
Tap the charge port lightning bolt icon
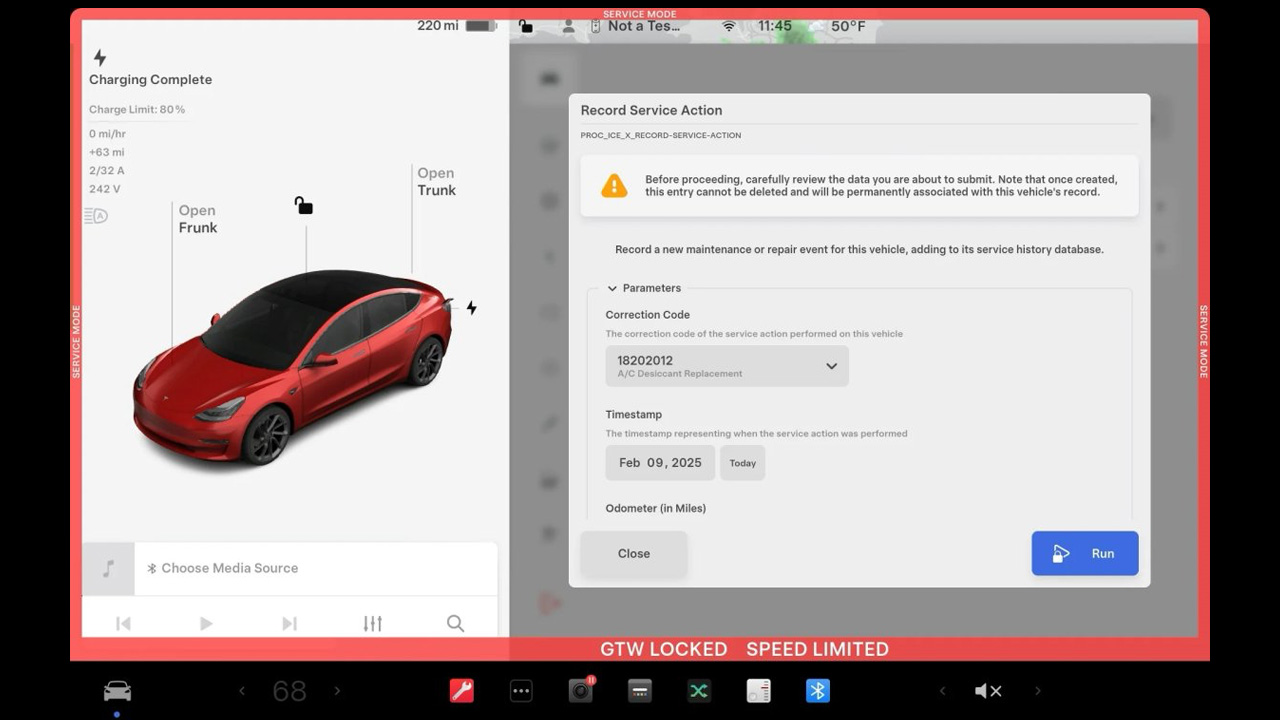tap(471, 308)
